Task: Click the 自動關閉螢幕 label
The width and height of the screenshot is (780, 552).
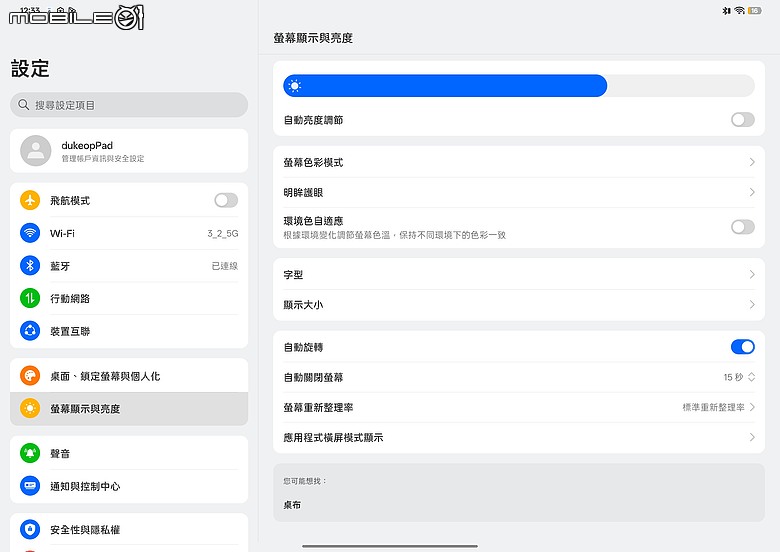Action: pos(313,377)
